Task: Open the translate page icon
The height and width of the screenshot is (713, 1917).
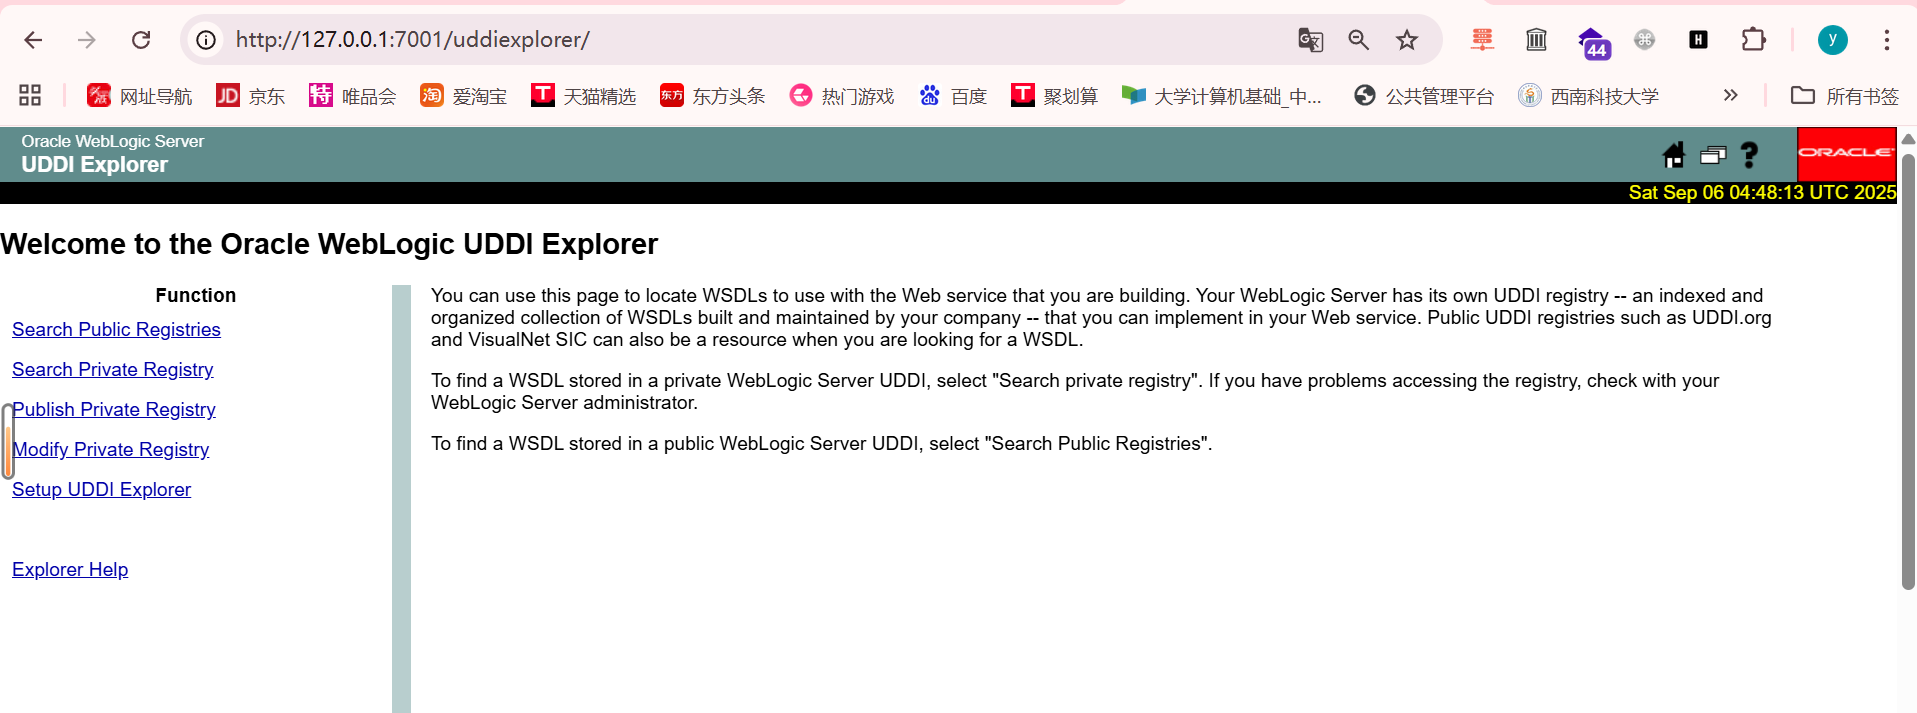Action: [1310, 40]
